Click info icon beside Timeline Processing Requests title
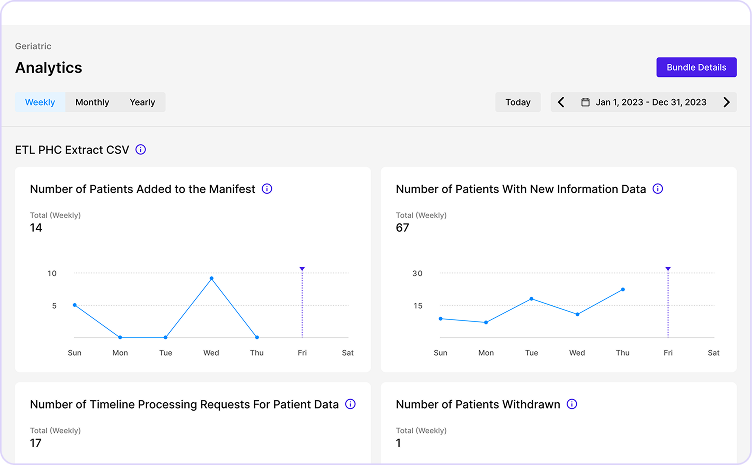This screenshot has width=752, height=465. click(350, 405)
